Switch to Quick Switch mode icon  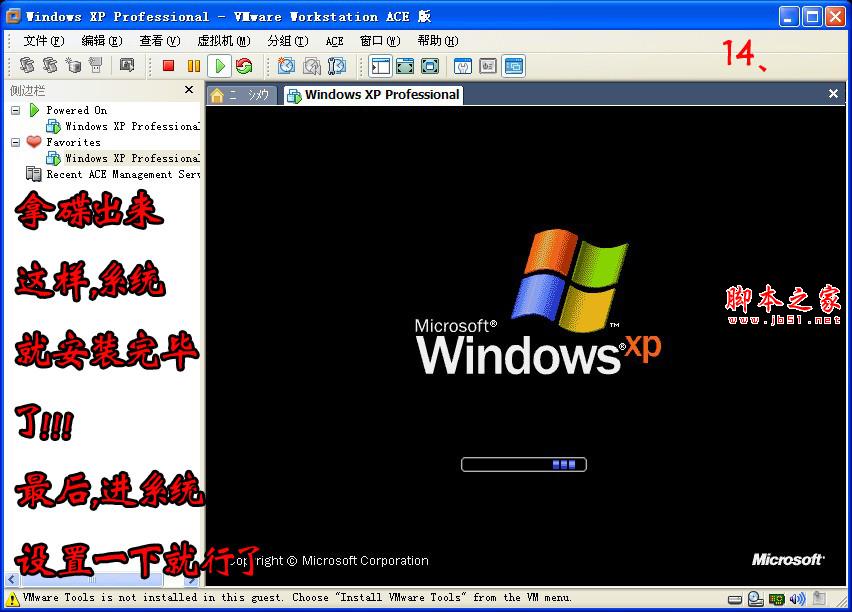coord(405,66)
